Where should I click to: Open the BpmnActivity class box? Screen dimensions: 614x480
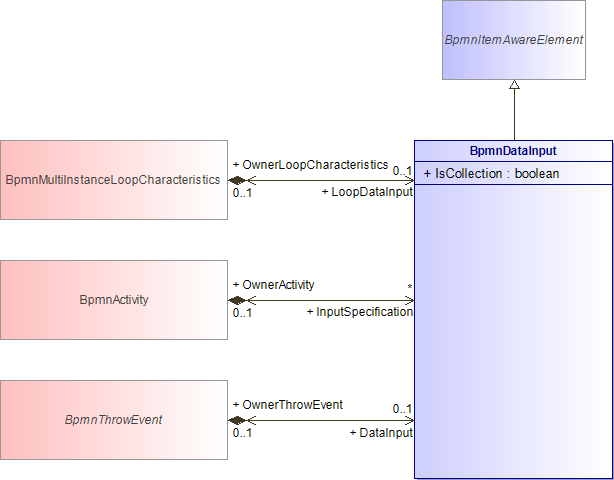(114, 300)
